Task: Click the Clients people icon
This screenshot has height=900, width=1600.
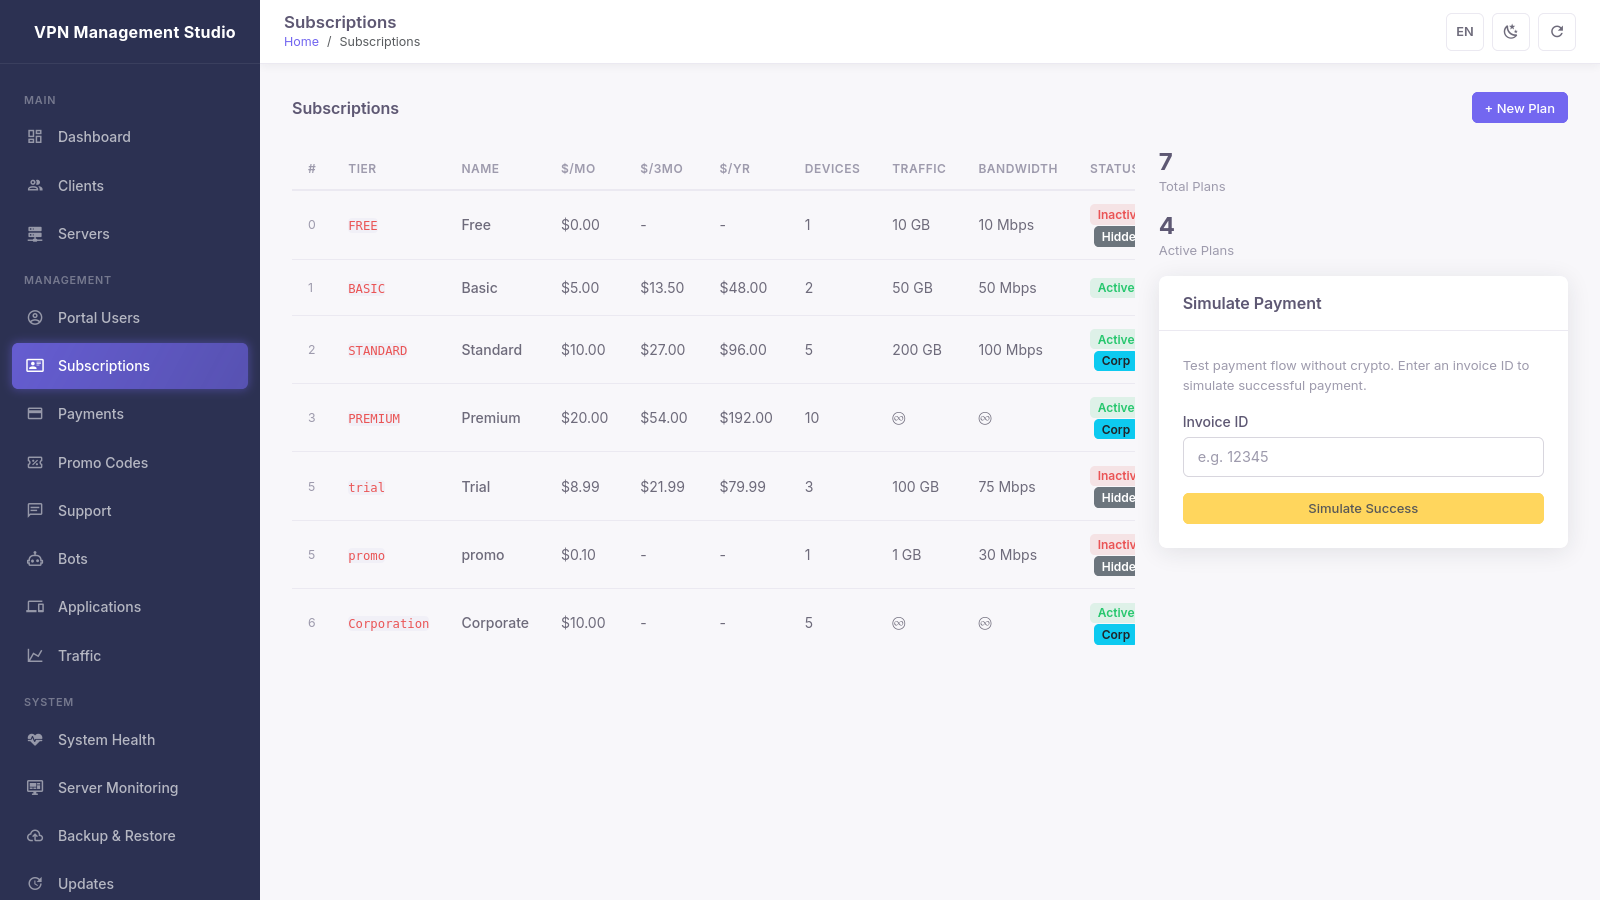Action: [x=34, y=185]
